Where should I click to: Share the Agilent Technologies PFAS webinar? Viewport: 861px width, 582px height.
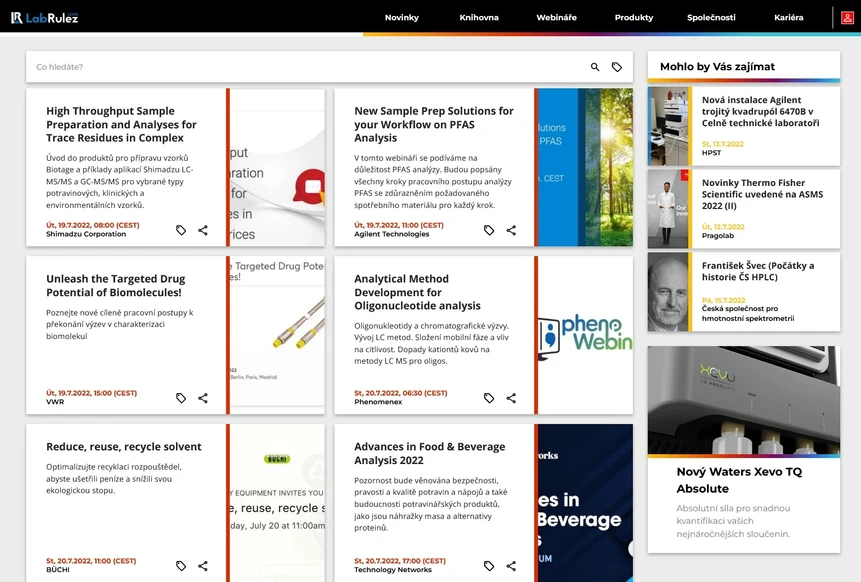pos(511,230)
